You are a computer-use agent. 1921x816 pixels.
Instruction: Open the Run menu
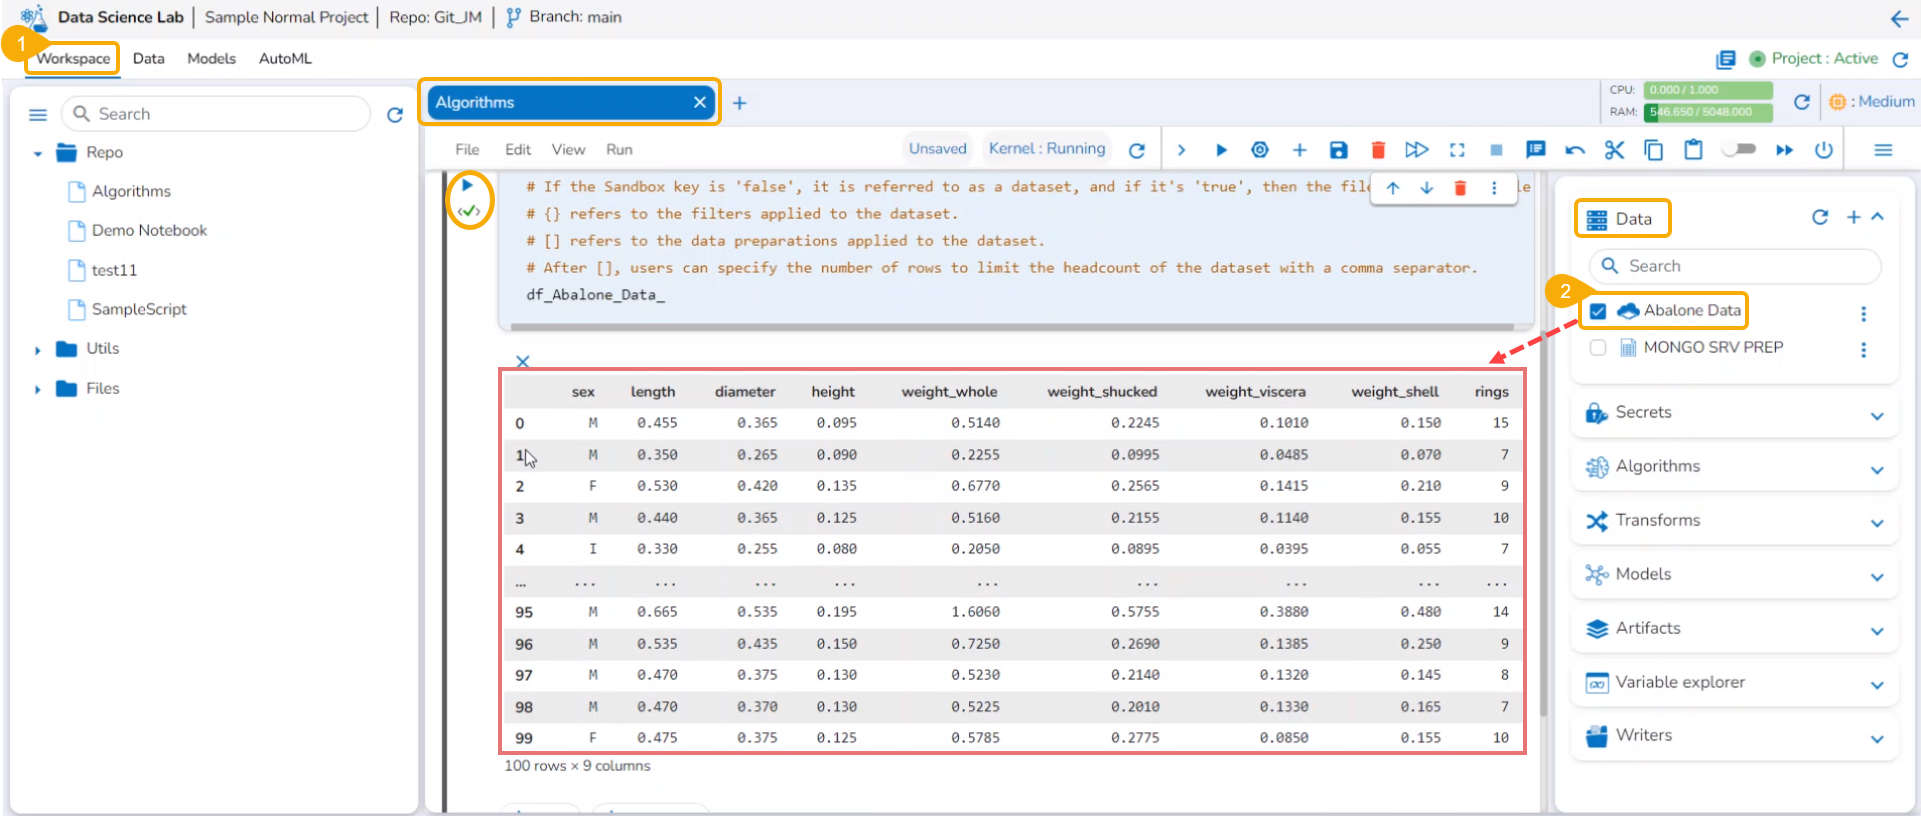[619, 150]
